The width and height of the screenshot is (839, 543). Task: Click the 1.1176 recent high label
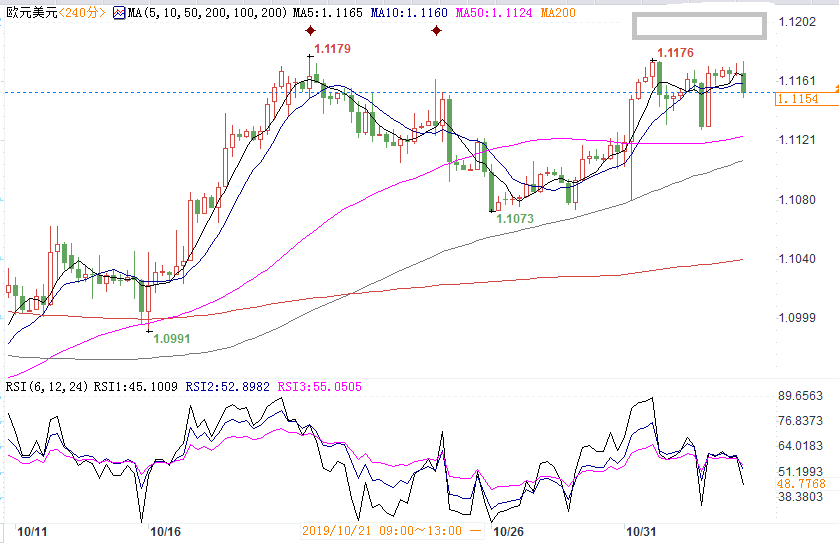click(x=675, y=52)
